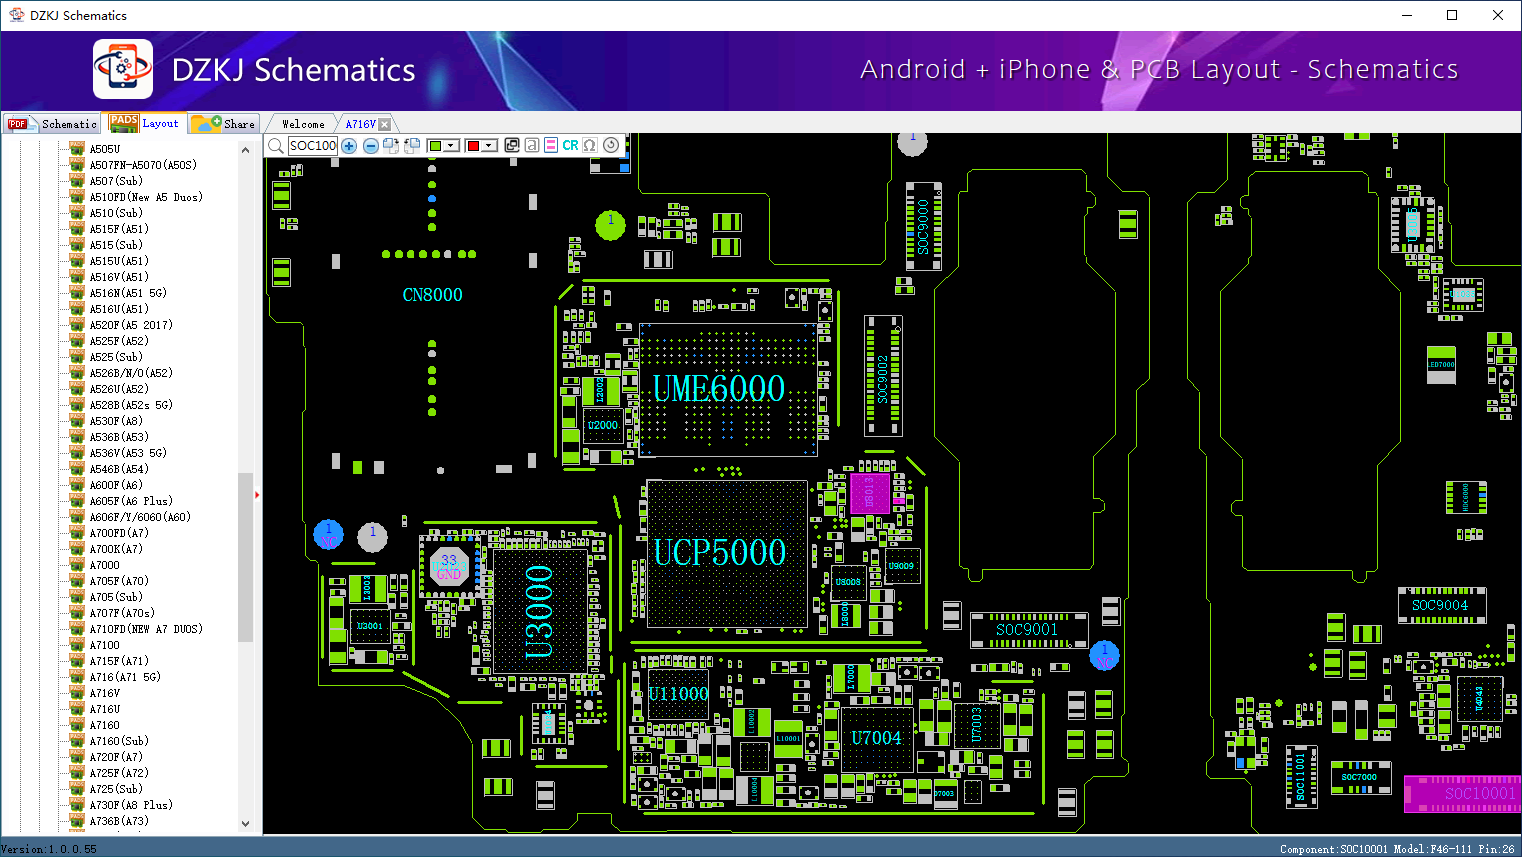Click the highlighted magenta SOC10001 connector

coord(1463,793)
